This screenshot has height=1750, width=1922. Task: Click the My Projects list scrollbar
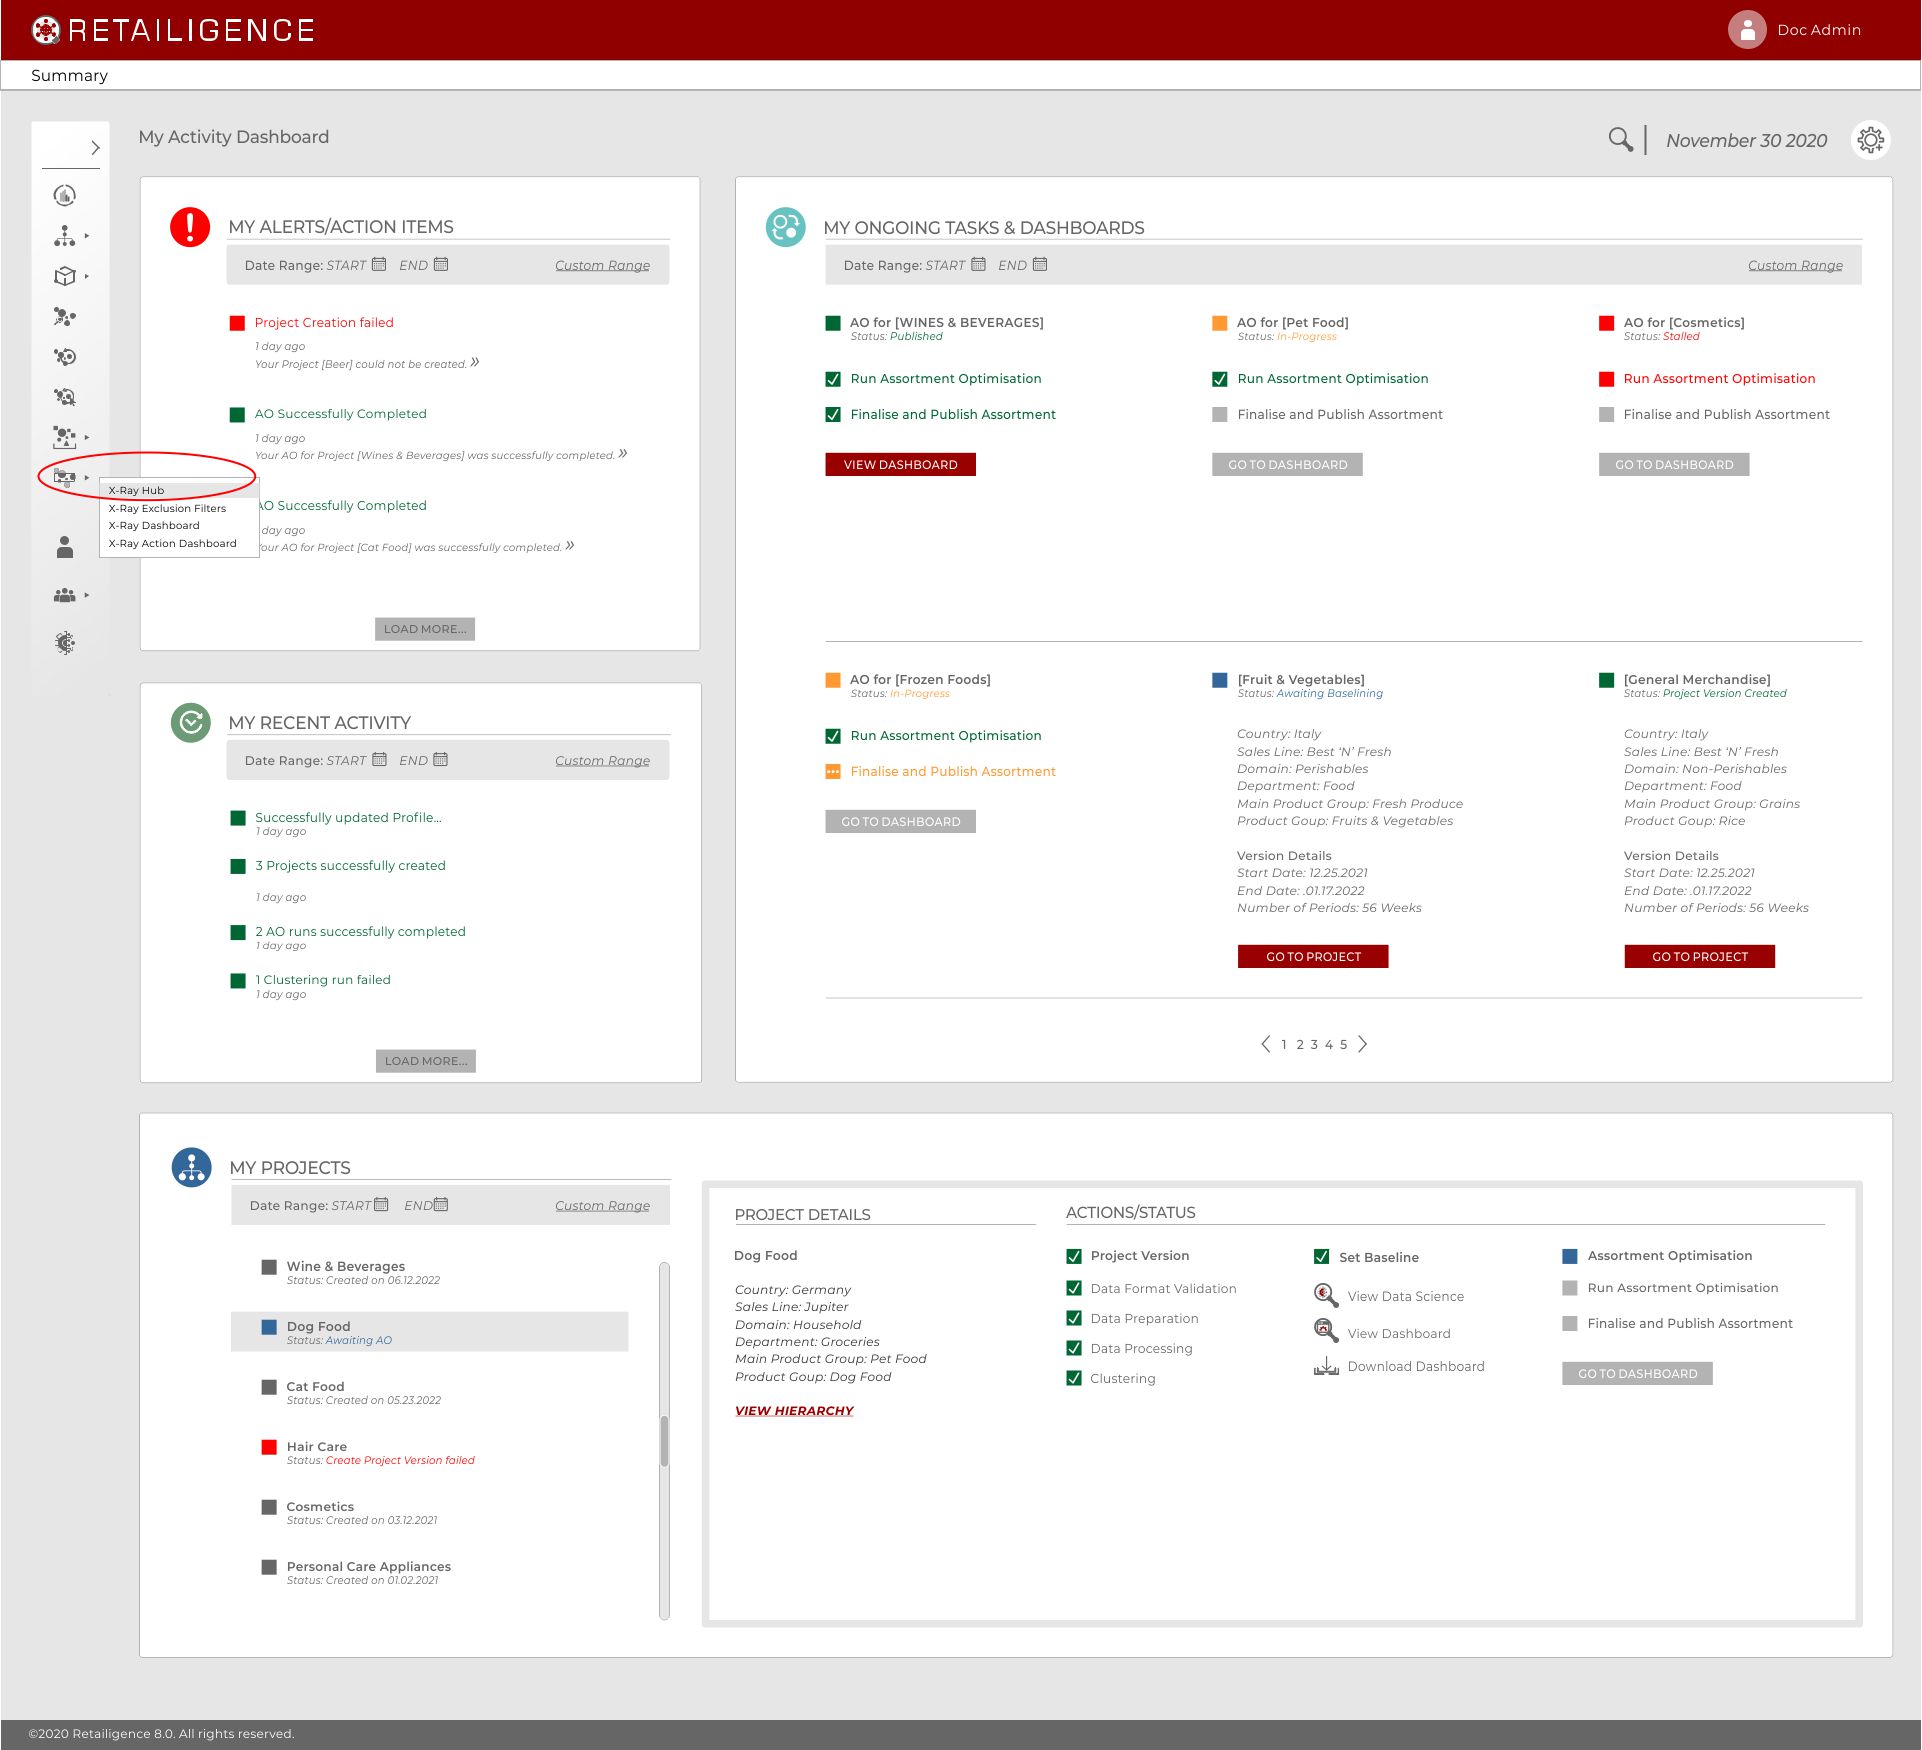pyautogui.click(x=664, y=1440)
